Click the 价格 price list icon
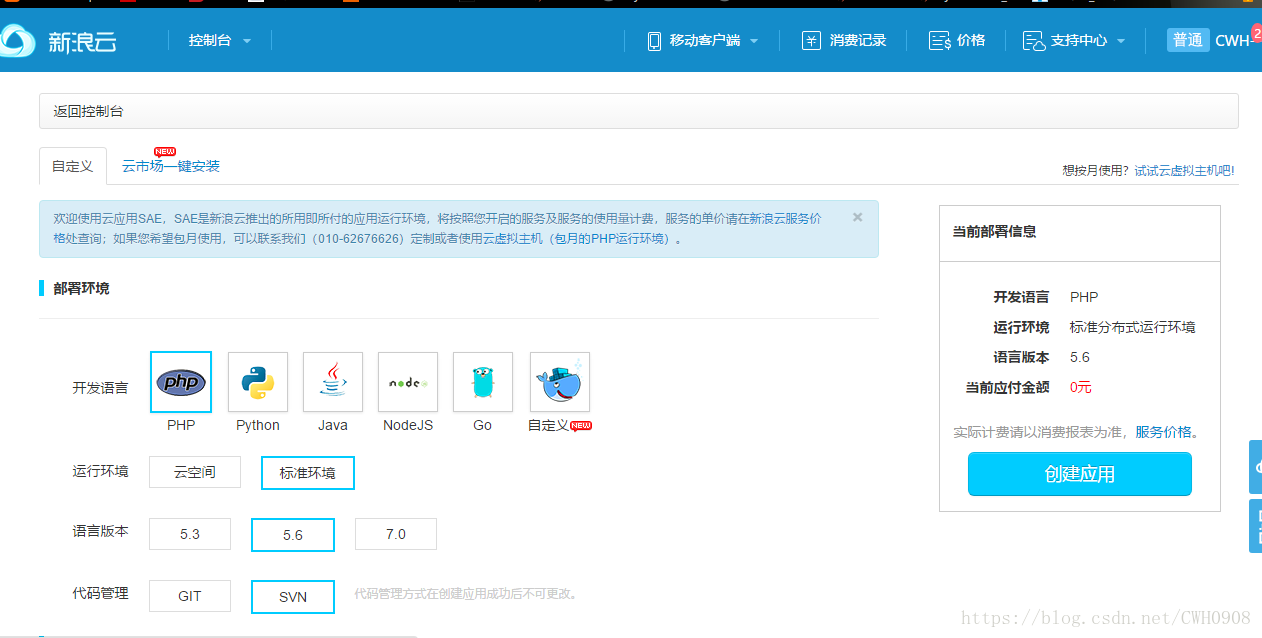The height and width of the screenshot is (638, 1262). (x=939, y=41)
